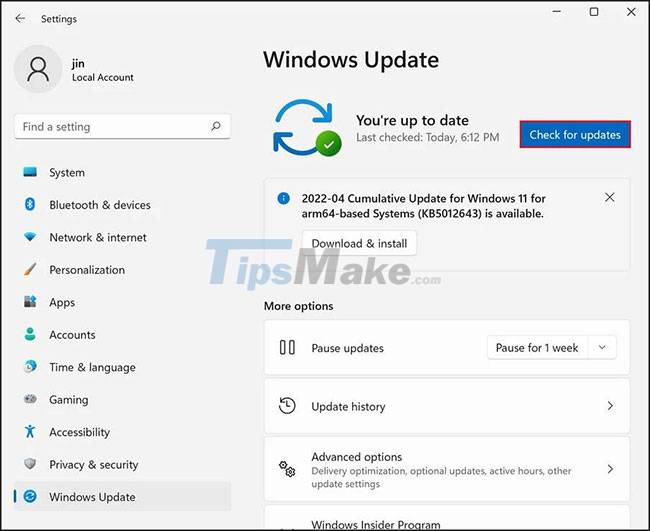Click the Local Account label
Image resolution: width=650 pixels, height=531 pixels.
[x=102, y=78]
